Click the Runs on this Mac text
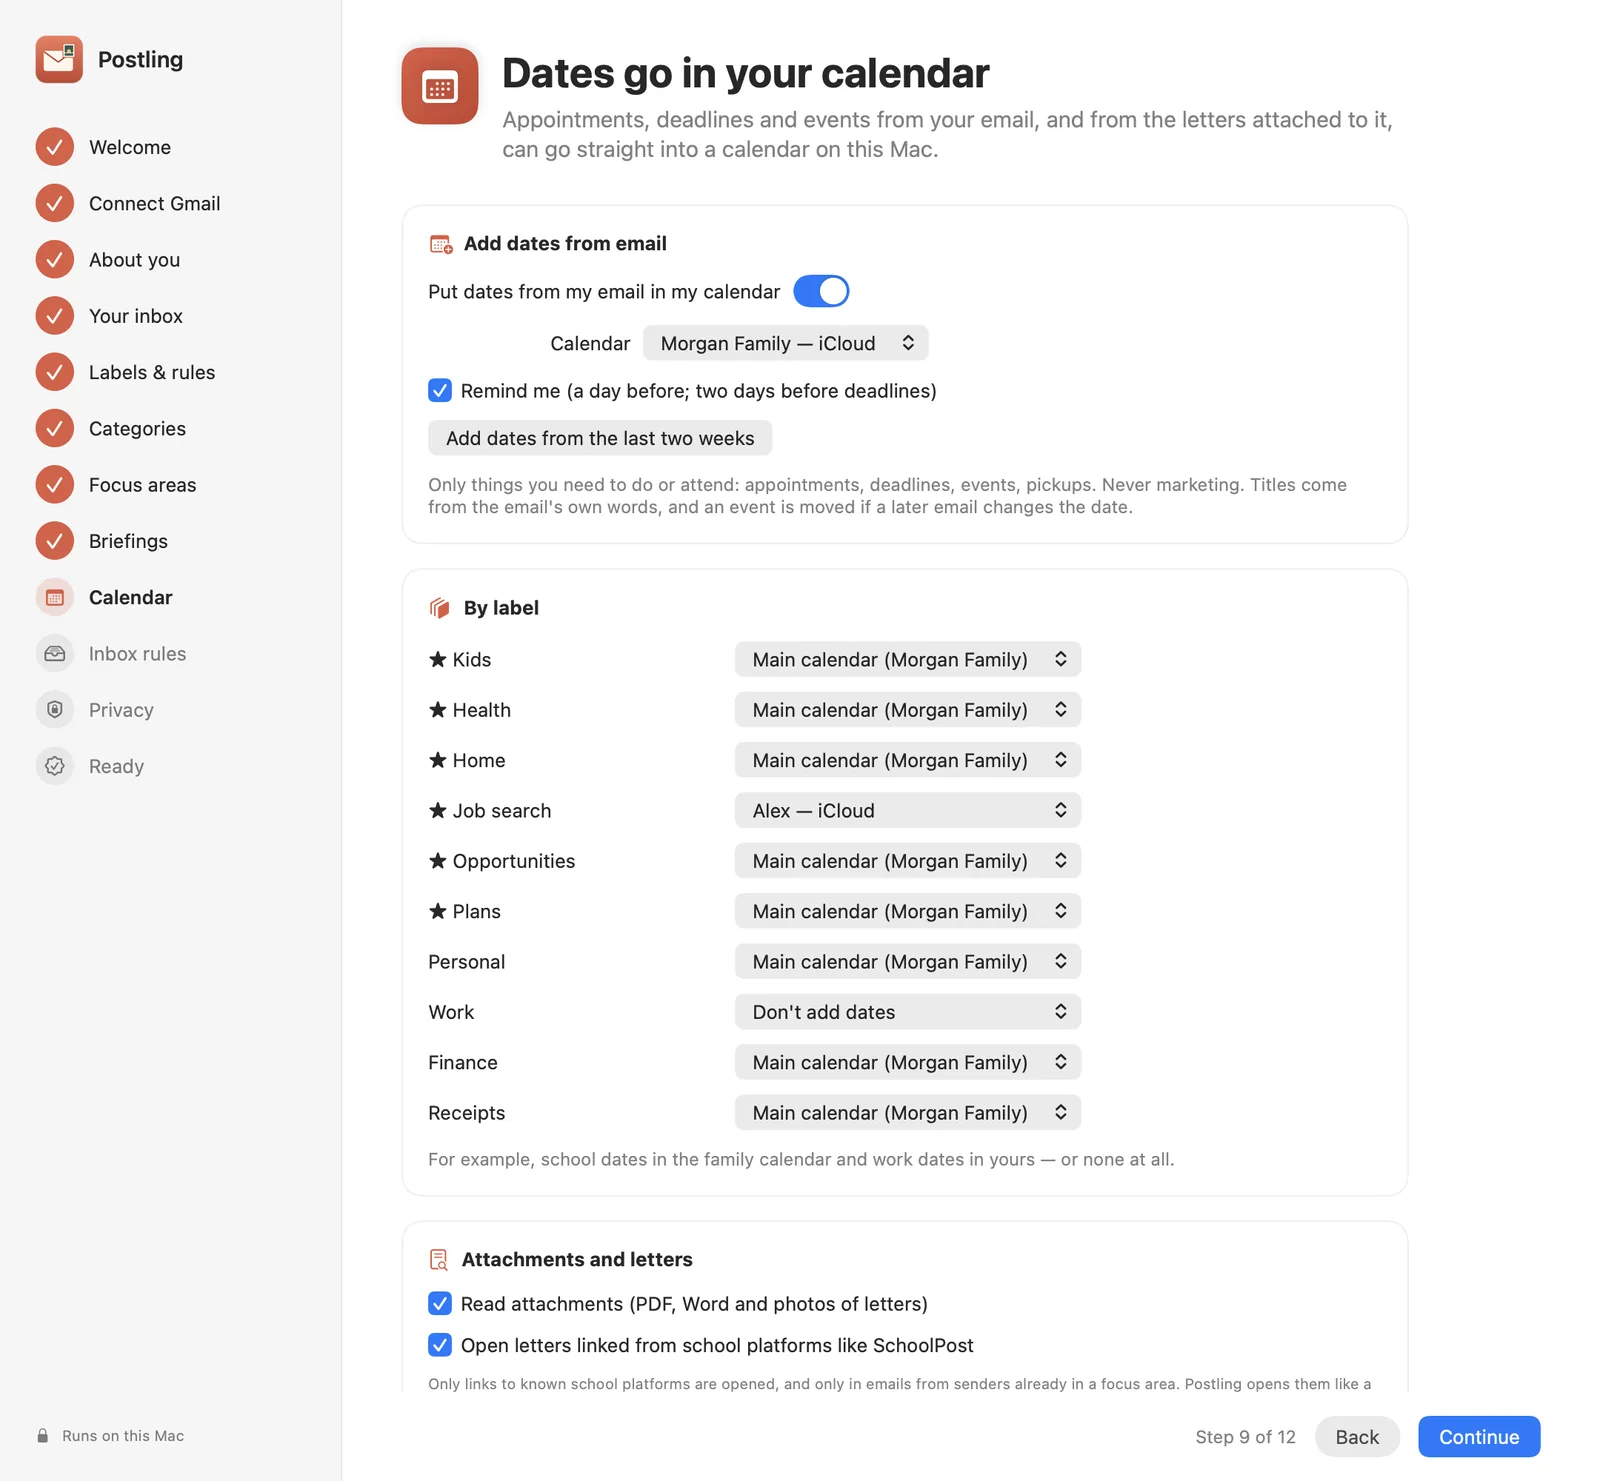This screenshot has width=1600, height=1481. point(123,1436)
